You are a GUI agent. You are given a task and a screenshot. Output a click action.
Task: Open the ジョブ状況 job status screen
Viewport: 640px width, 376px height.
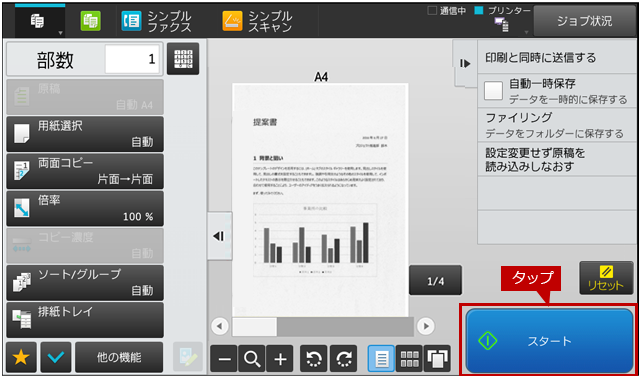coord(584,21)
